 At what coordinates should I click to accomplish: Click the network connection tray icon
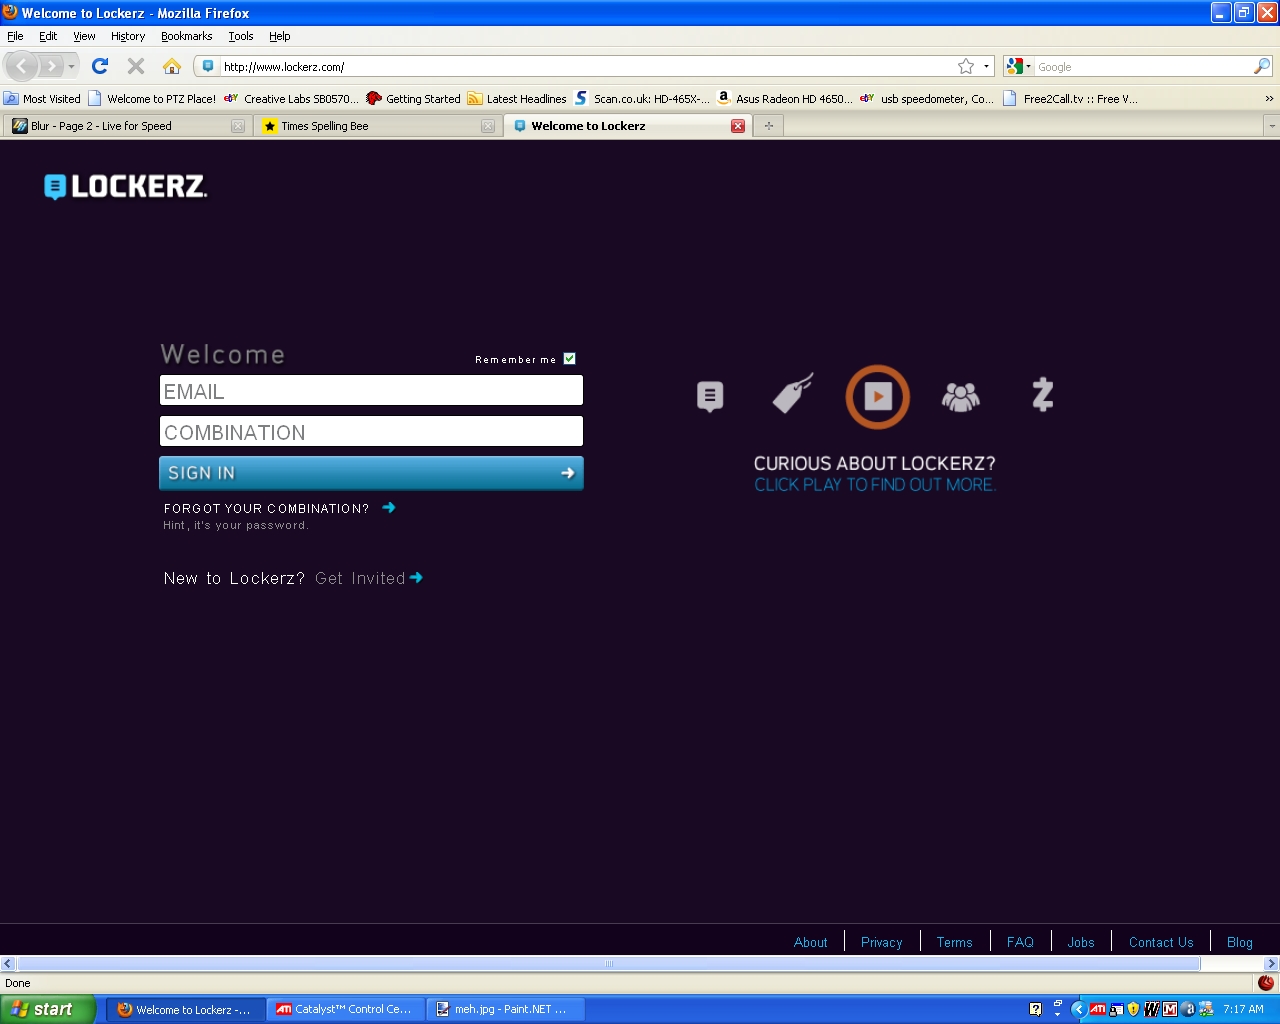(x=1206, y=1009)
